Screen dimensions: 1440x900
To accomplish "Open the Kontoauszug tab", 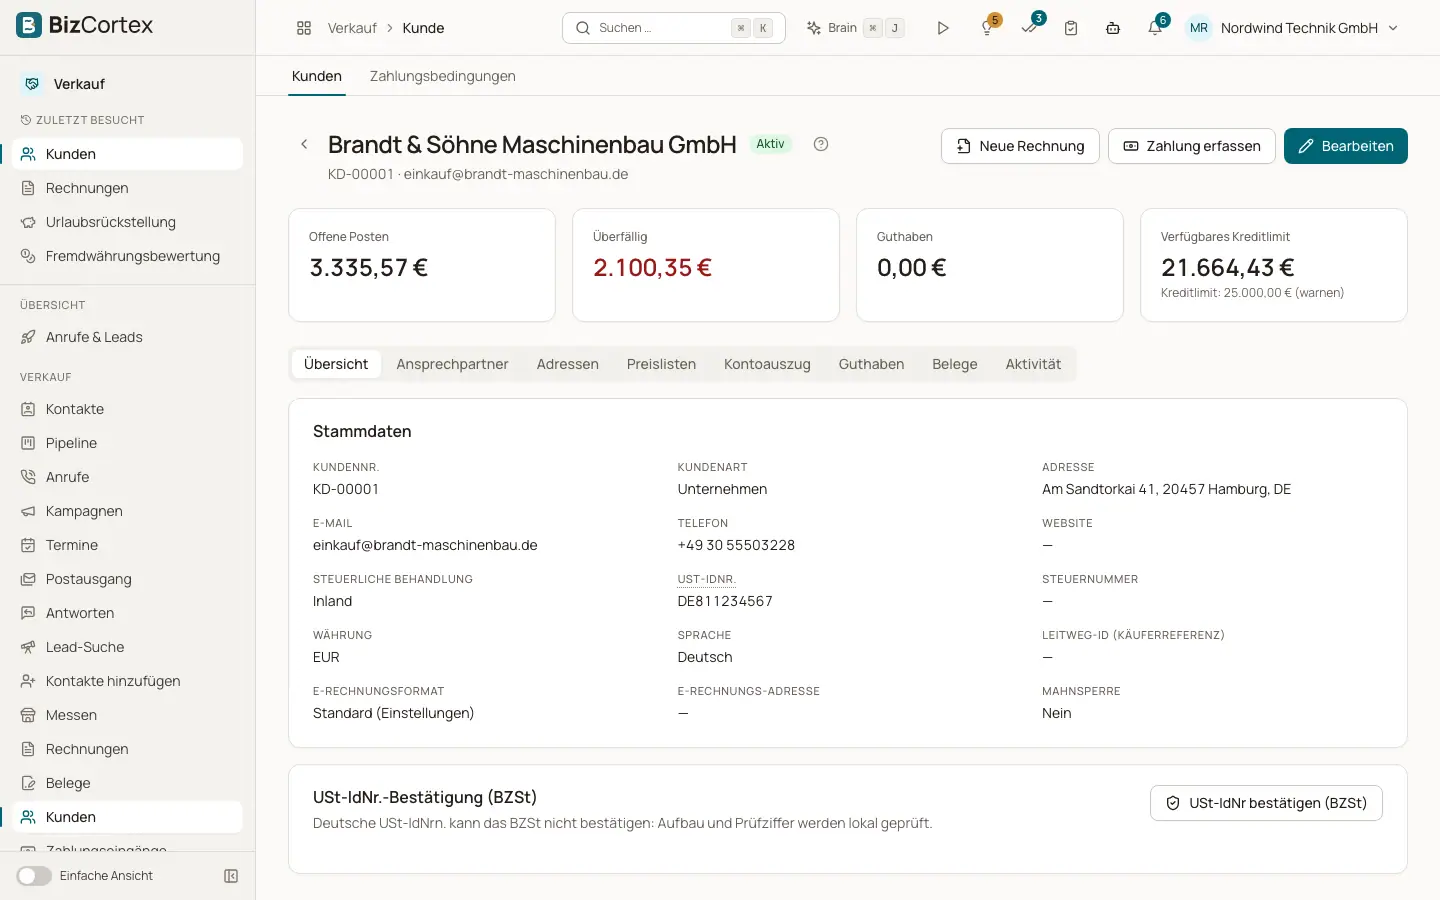I will [767, 364].
